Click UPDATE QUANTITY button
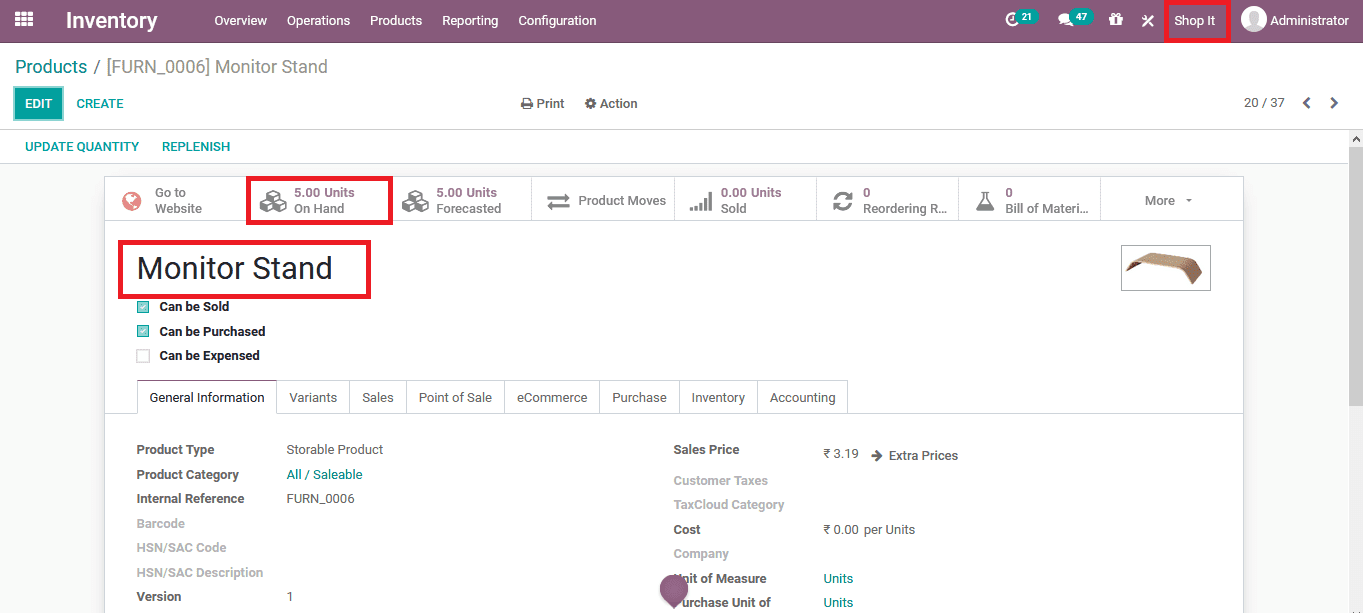The image size is (1363, 613). point(82,146)
